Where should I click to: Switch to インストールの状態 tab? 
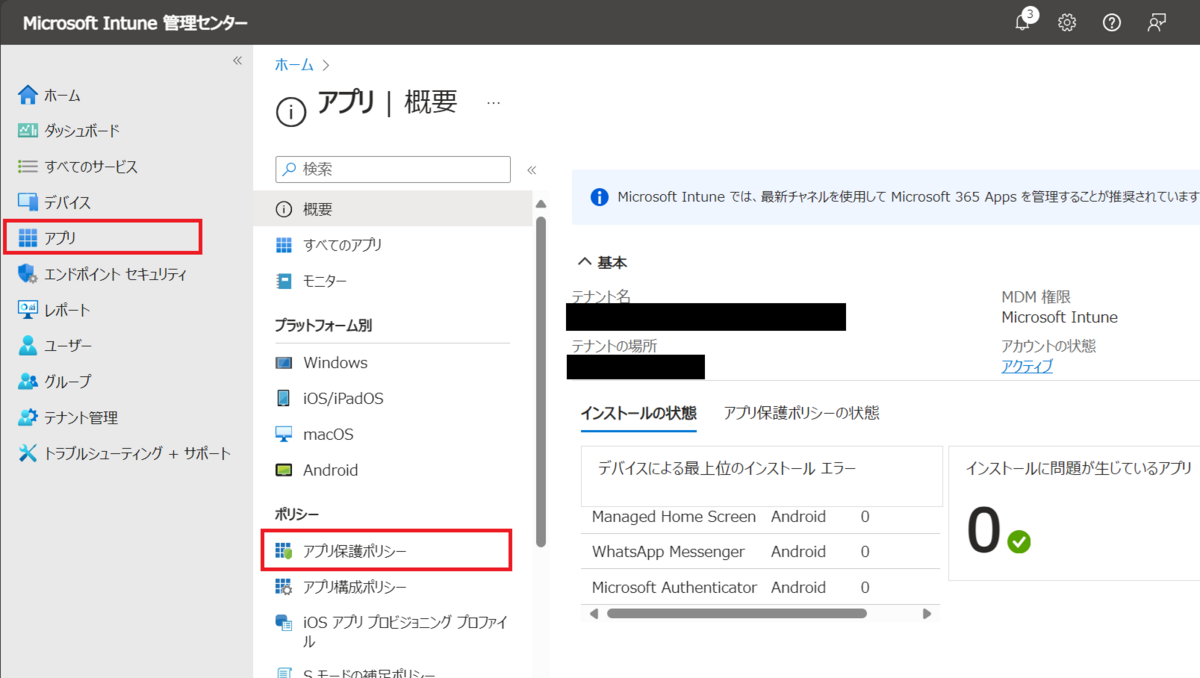638,413
